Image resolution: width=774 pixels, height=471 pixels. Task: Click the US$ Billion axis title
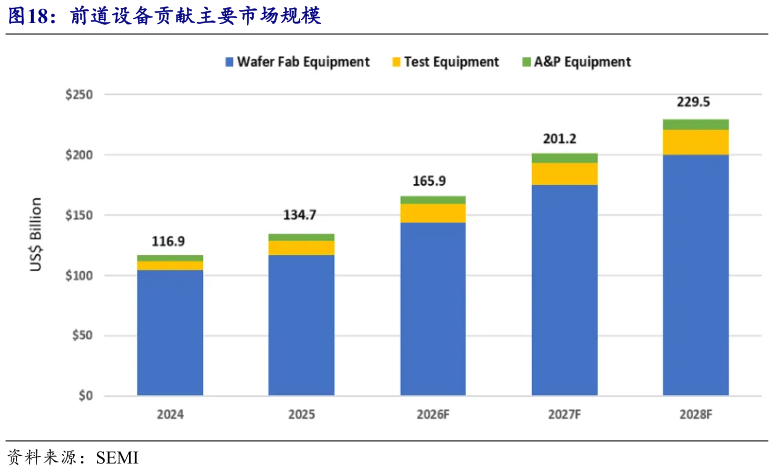pos(36,235)
